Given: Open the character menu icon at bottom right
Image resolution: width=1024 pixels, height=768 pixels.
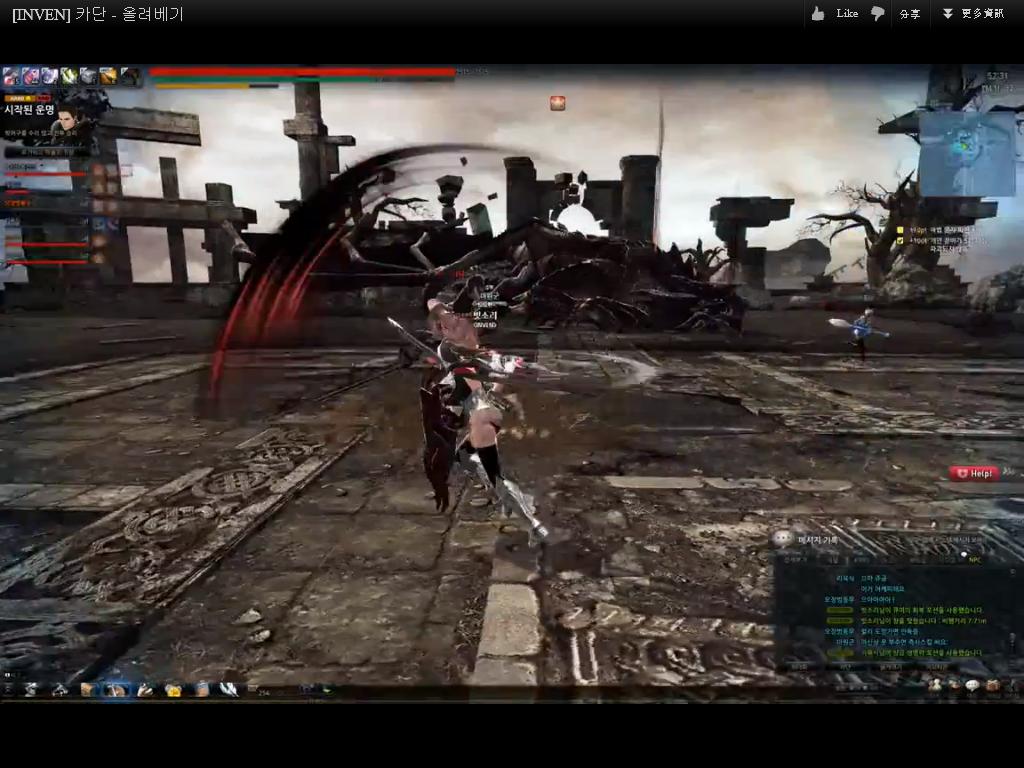Looking at the screenshot, I should point(935,685).
